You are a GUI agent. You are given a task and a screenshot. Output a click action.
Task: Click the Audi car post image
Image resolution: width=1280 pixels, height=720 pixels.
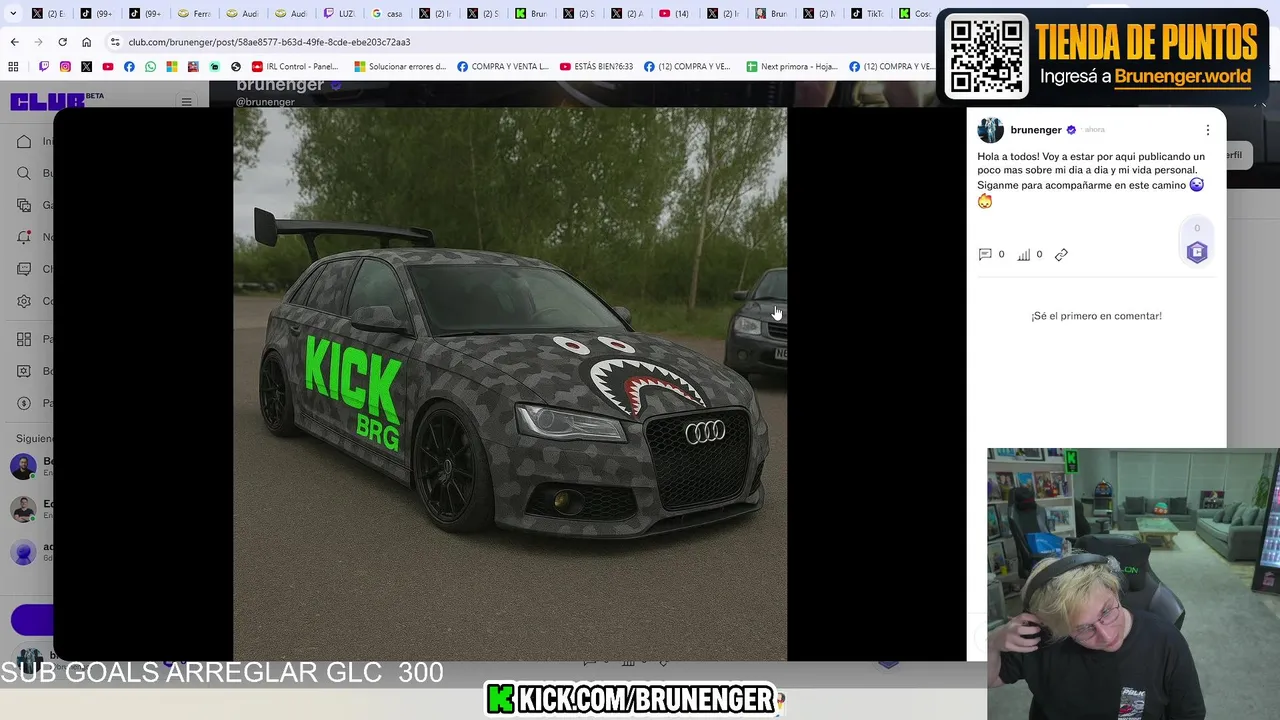click(510, 384)
